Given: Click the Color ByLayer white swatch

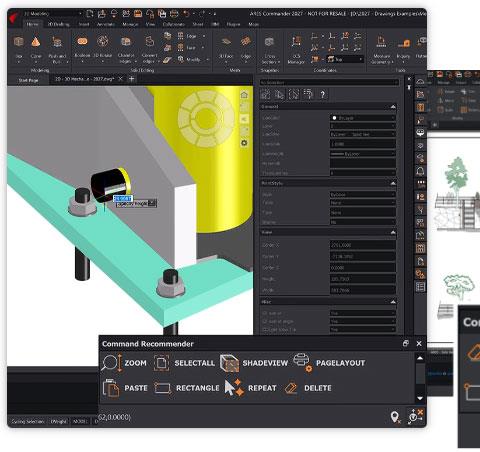Looking at the screenshot, I should [334, 118].
